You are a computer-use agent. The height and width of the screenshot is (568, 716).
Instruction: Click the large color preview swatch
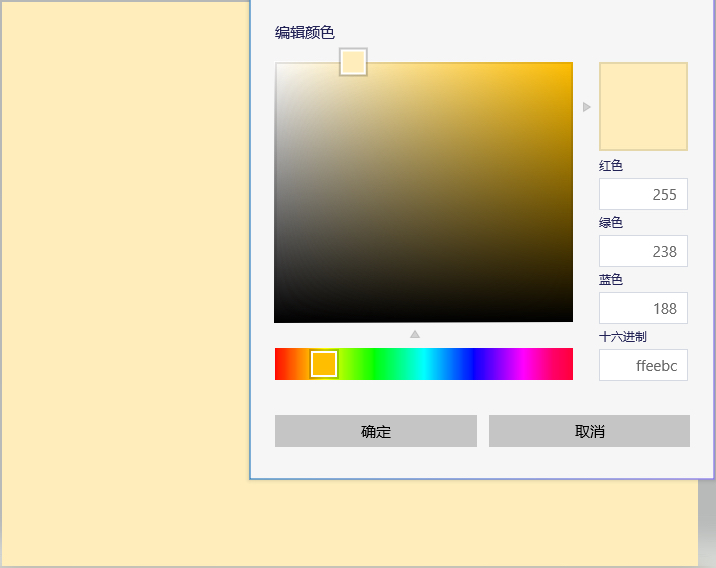click(x=643, y=106)
